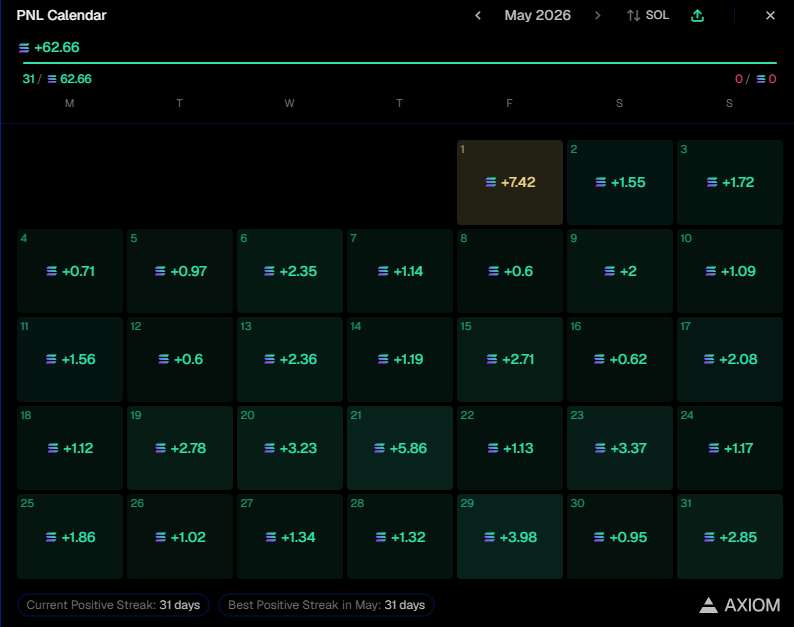794x627 pixels.
Task: Choose the May 13 cell showing +2.36
Action: pyautogui.click(x=290, y=360)
